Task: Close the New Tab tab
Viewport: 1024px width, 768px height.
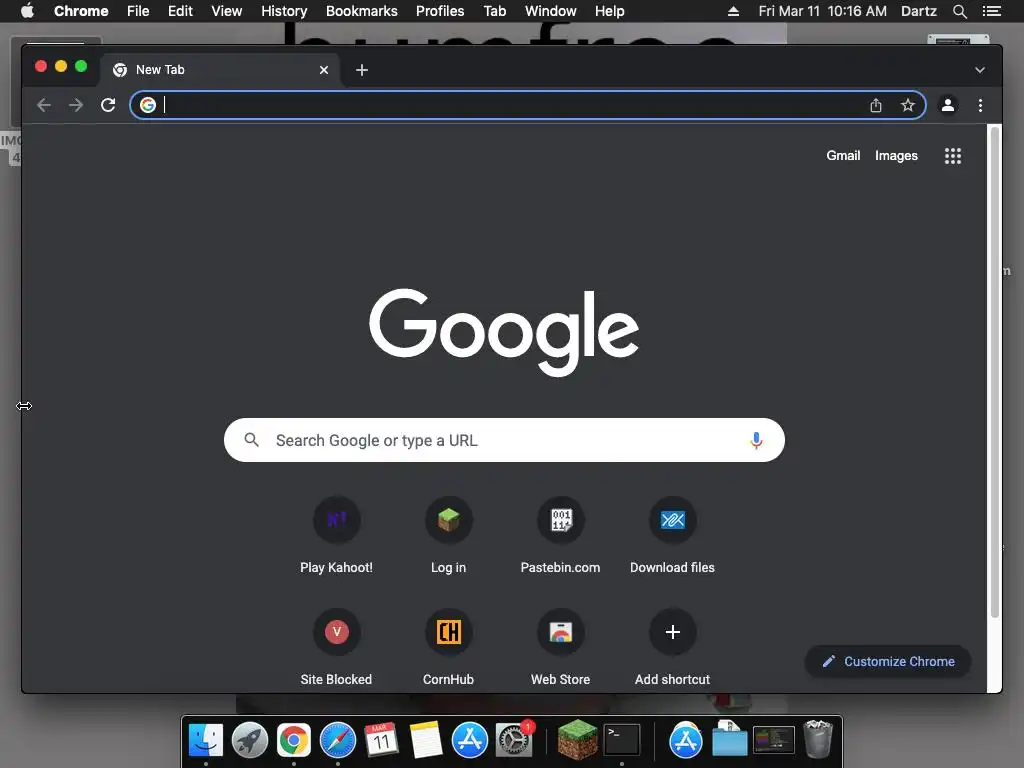Action: [324, 70]
